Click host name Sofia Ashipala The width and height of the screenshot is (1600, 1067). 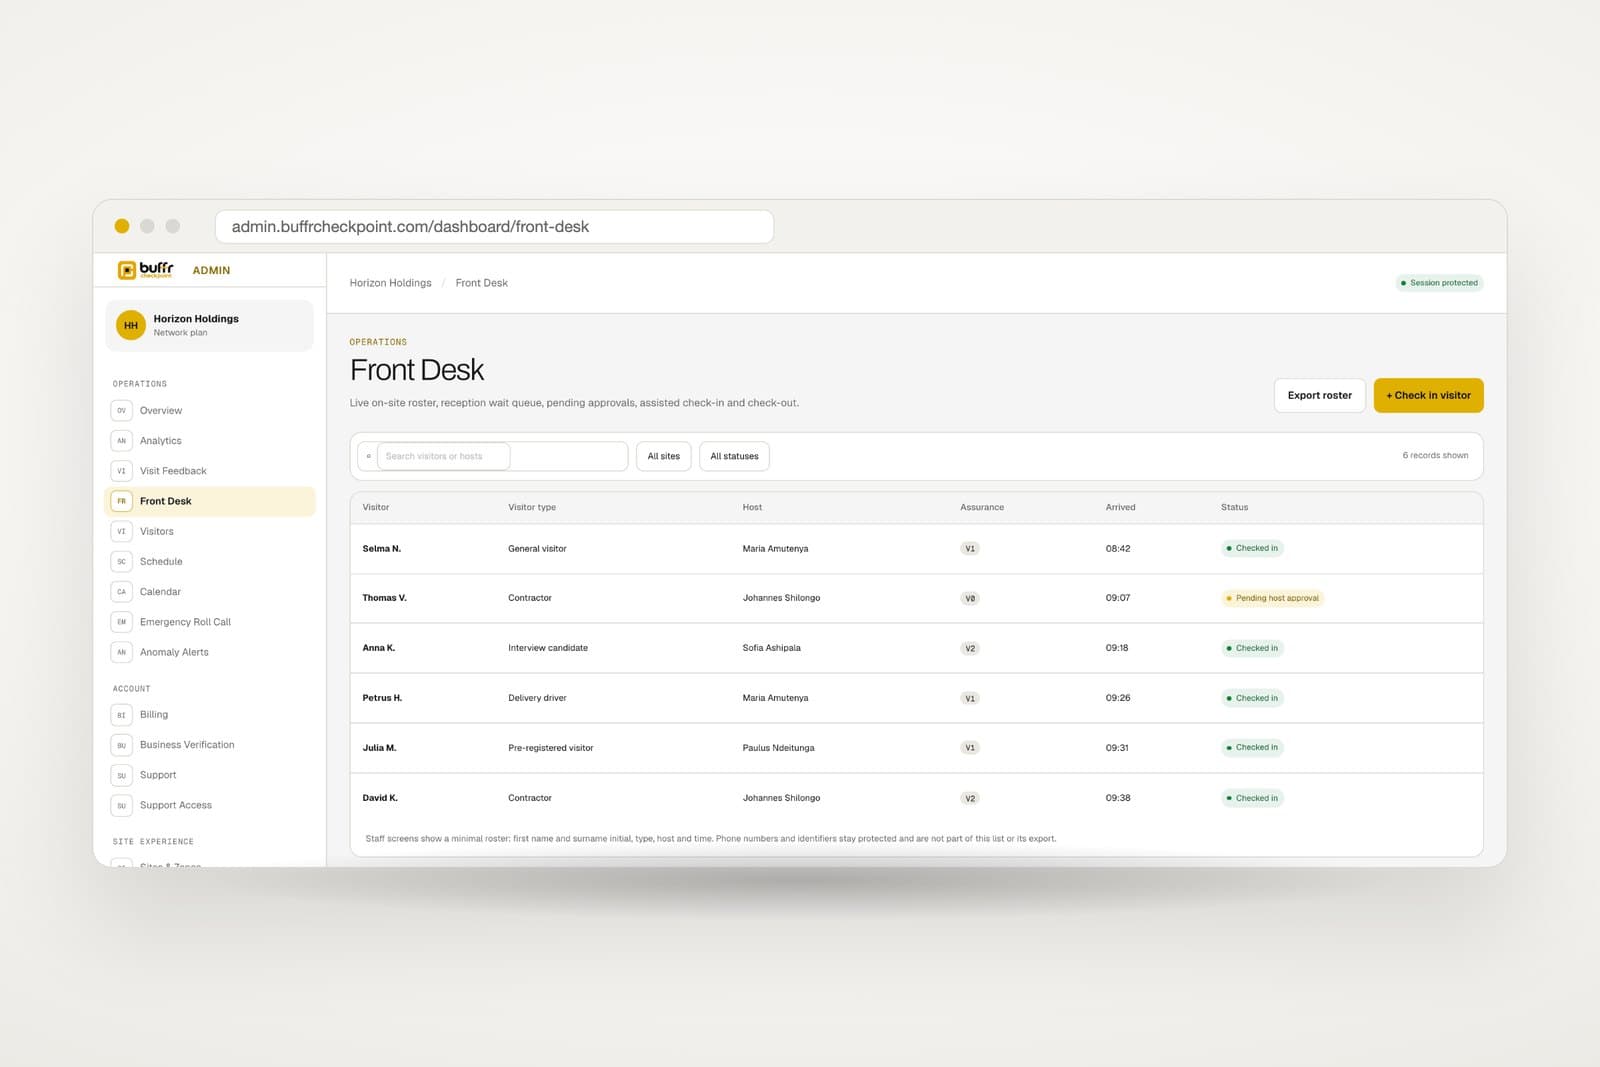coord(772,648)
